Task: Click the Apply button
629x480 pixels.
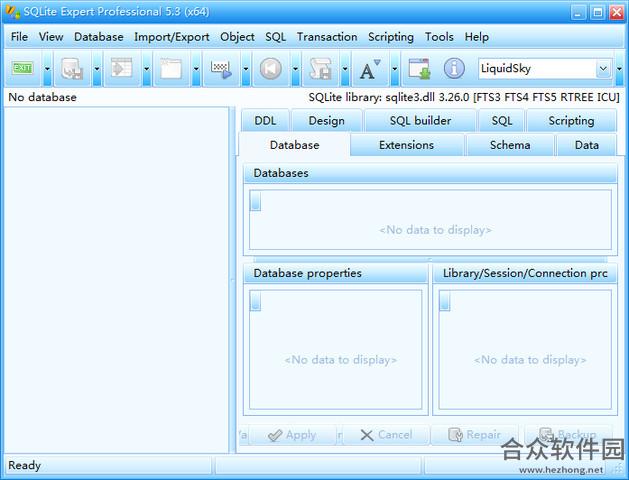Action: pos(292,435)
